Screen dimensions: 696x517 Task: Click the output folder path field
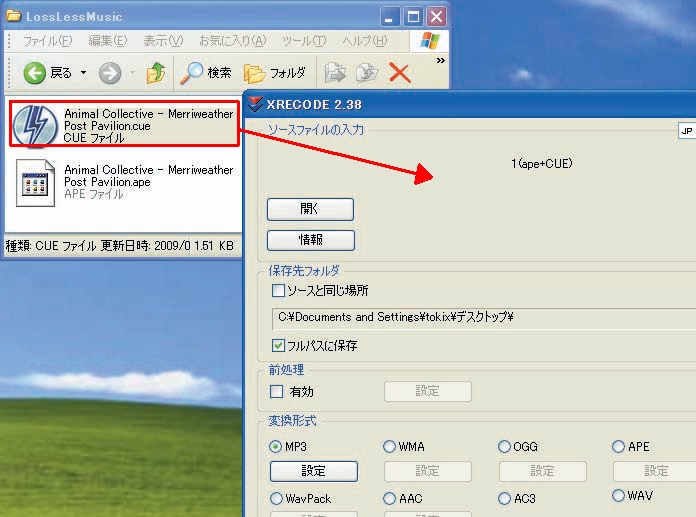[484, 318]
